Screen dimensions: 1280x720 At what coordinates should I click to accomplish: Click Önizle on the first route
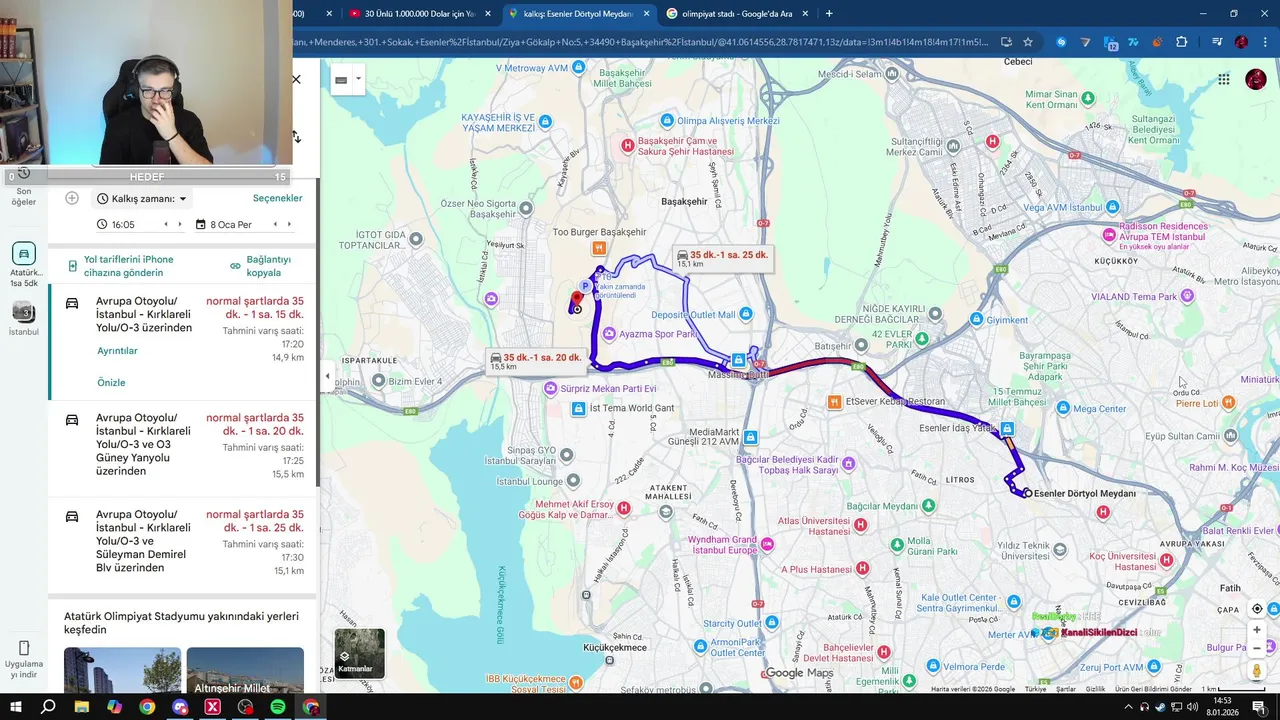[x=111, y=383]
